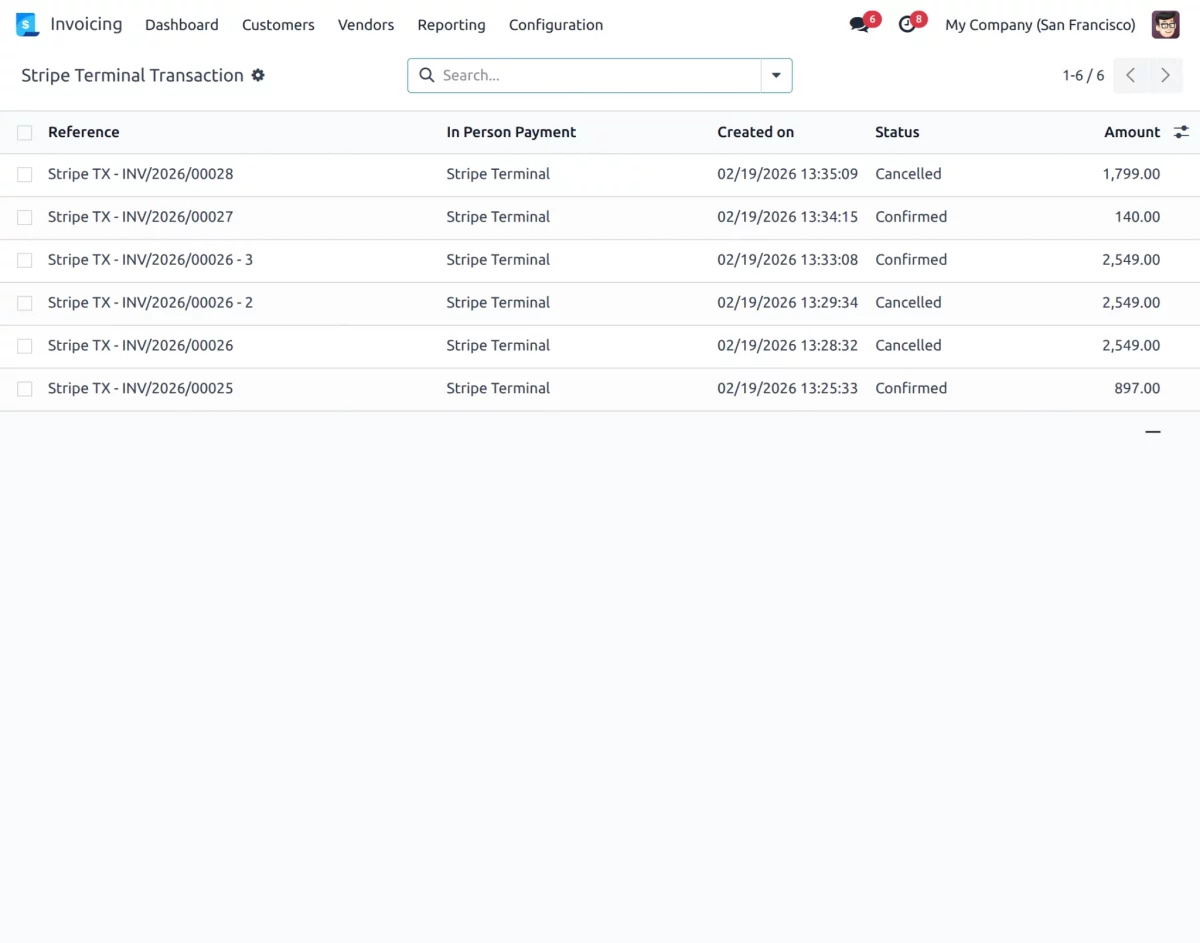
Task: Click created date 02/19/2026 13:35:09
Action: 787,174
